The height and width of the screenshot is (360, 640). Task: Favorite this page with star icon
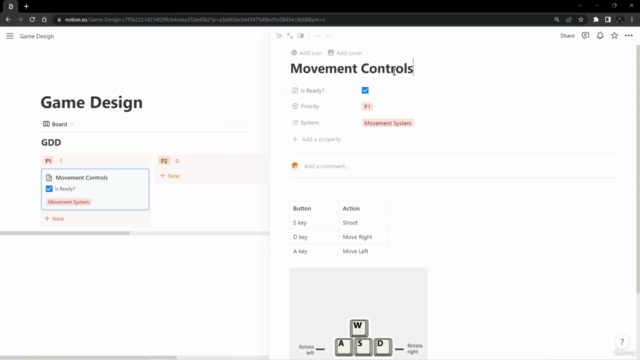[614, 36]
